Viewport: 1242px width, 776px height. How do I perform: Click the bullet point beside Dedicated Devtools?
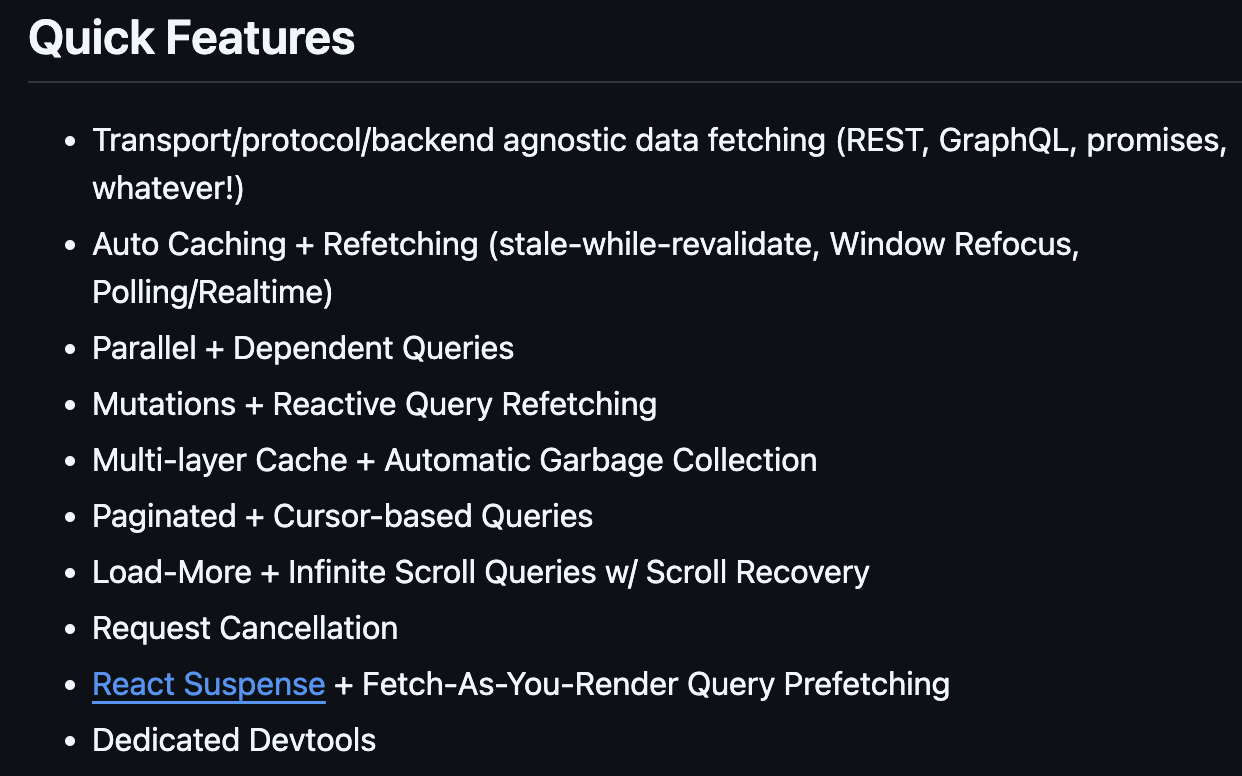(70, 742)
